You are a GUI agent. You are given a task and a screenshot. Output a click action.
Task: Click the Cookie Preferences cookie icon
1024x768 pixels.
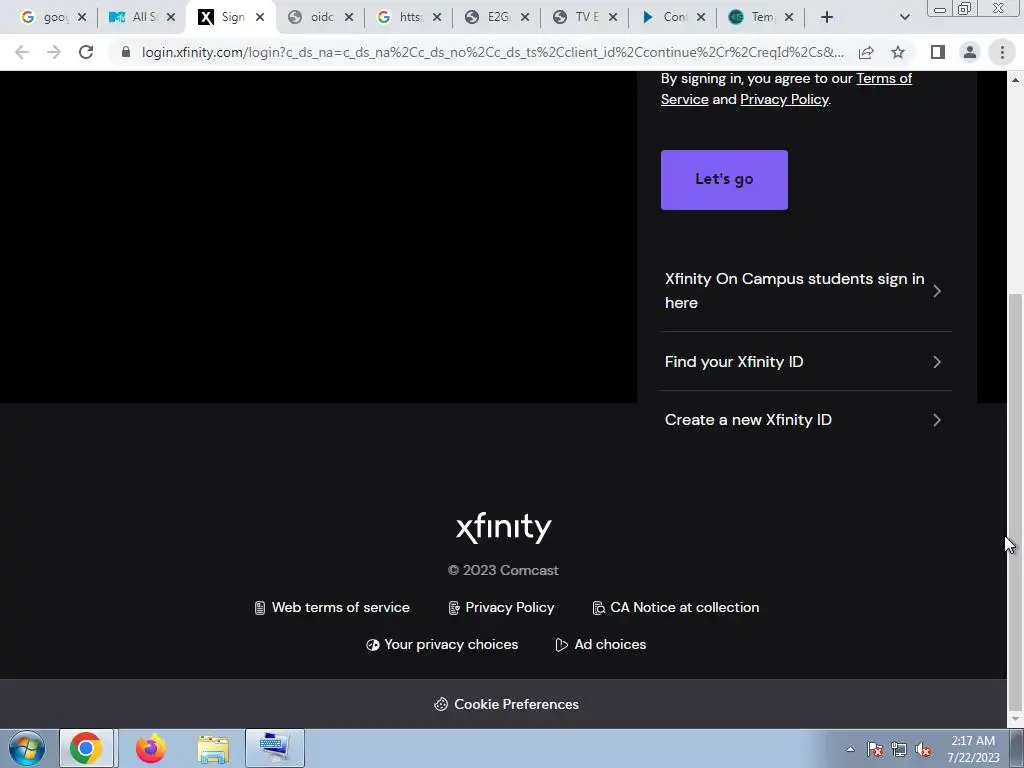coord(441,704)
